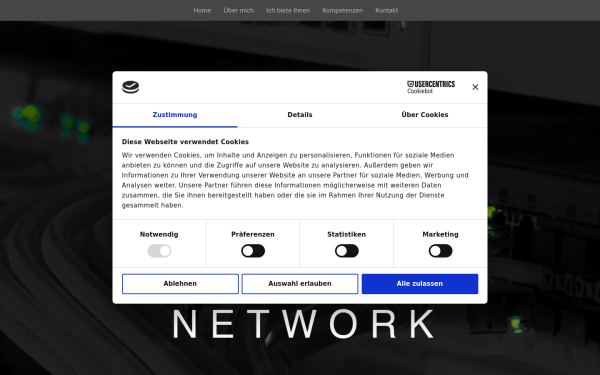This screenshot has height=375, width=600.
Task: Enable the Statistiken cookie switch
Action: click(347, 251)
